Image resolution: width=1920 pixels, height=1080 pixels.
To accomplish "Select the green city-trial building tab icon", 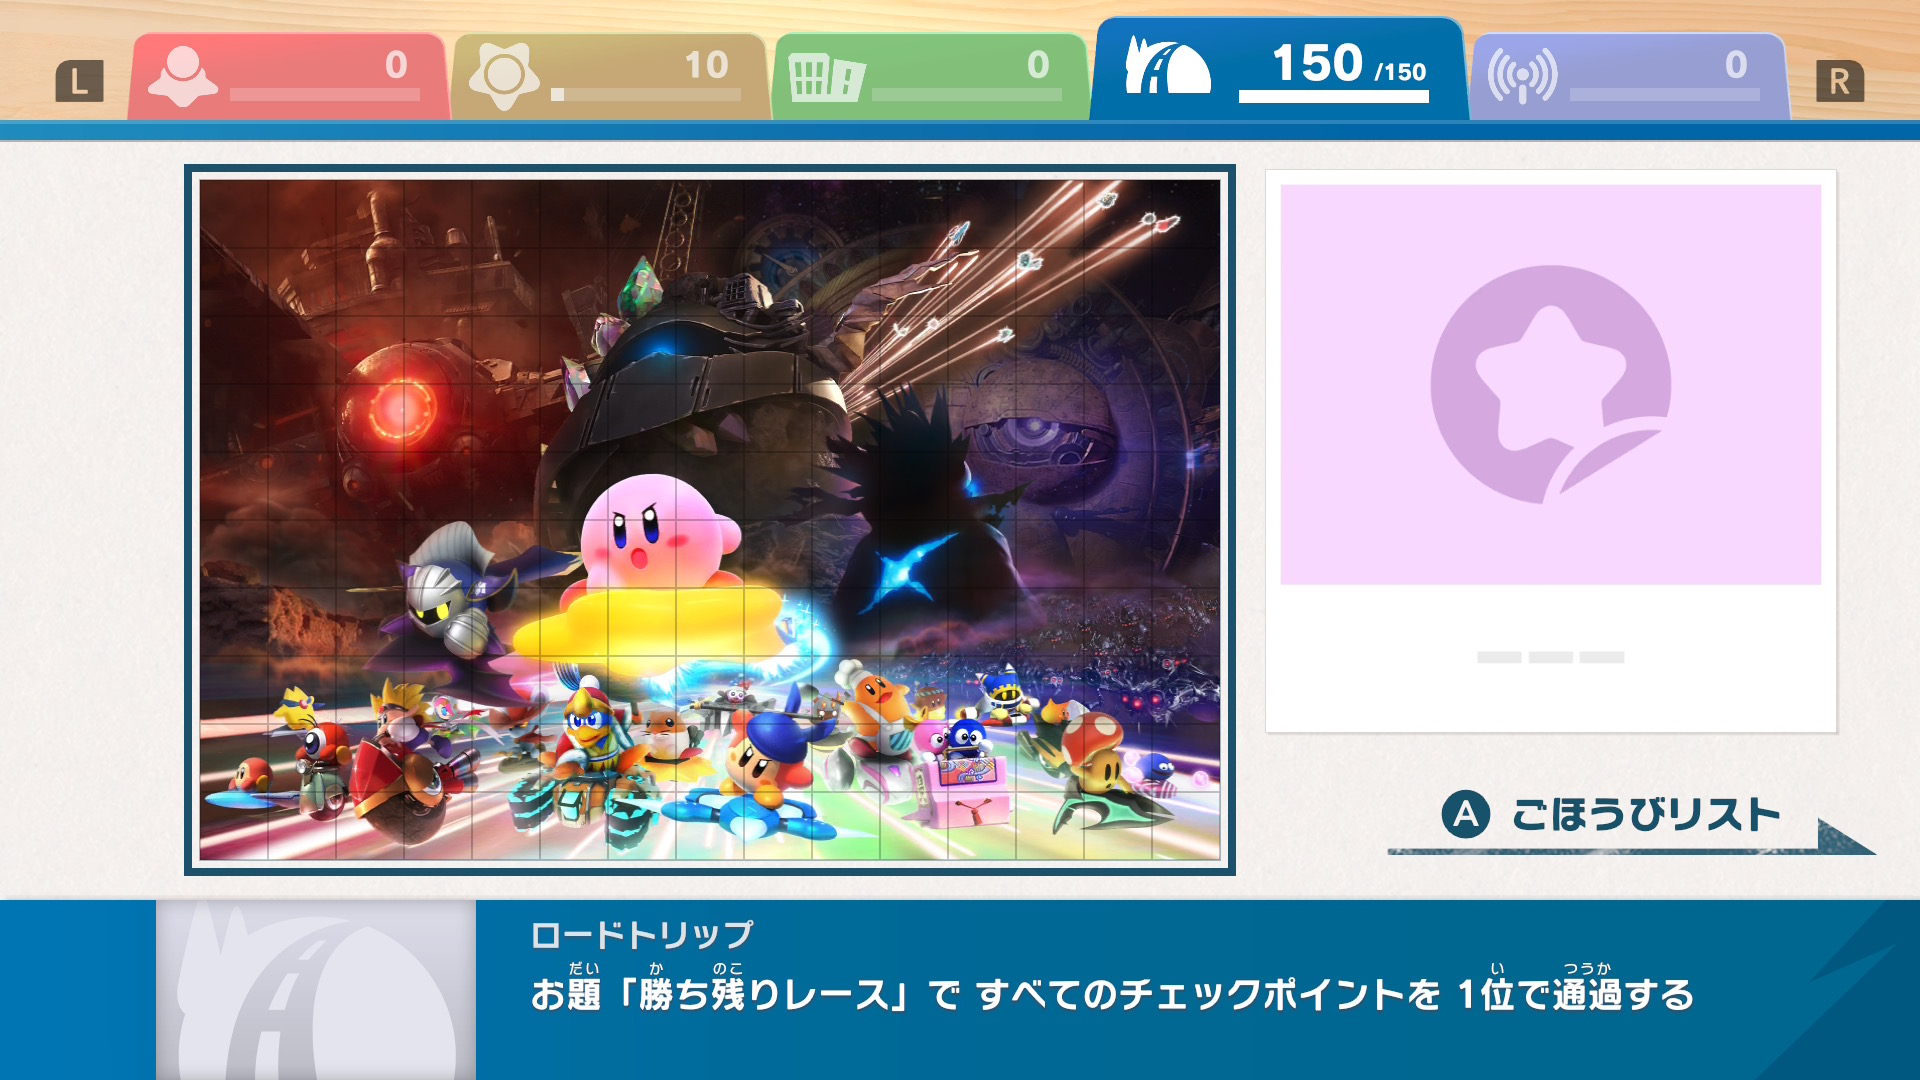I will point(826,77).
